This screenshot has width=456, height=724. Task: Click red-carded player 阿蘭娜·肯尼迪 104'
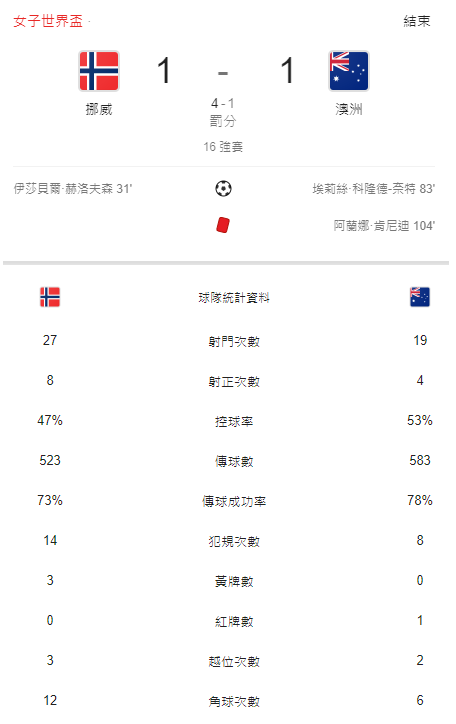[x=384, y=226]
